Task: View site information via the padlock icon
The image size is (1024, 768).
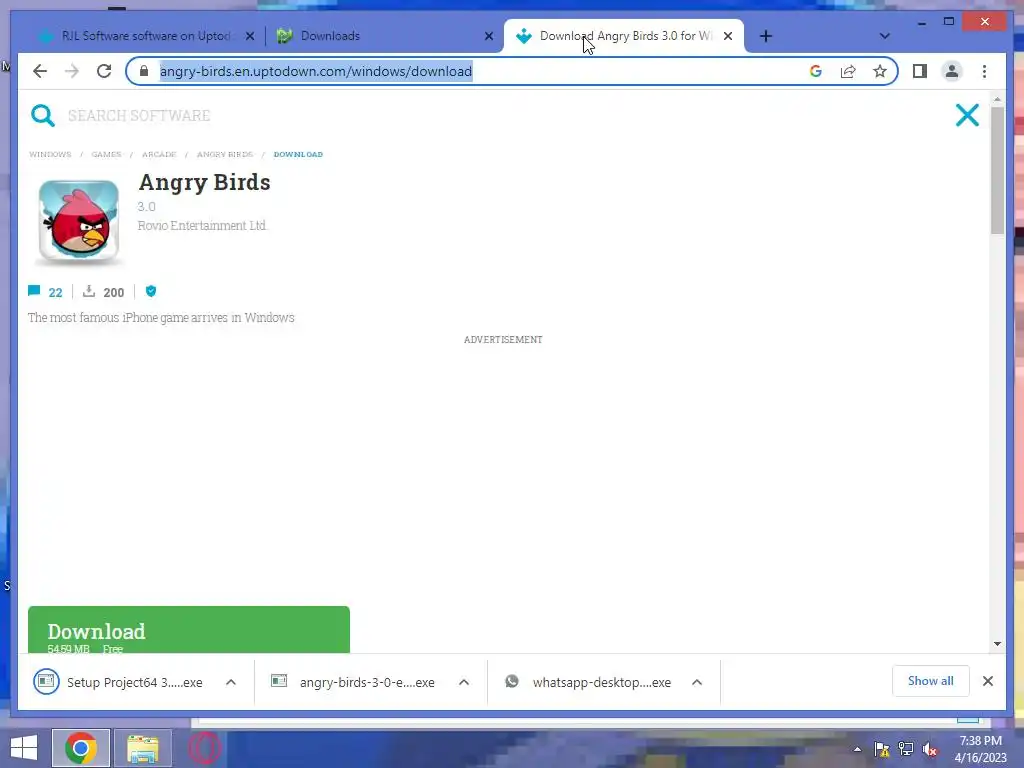Action: pyautogui.click(x=144, y=71)
